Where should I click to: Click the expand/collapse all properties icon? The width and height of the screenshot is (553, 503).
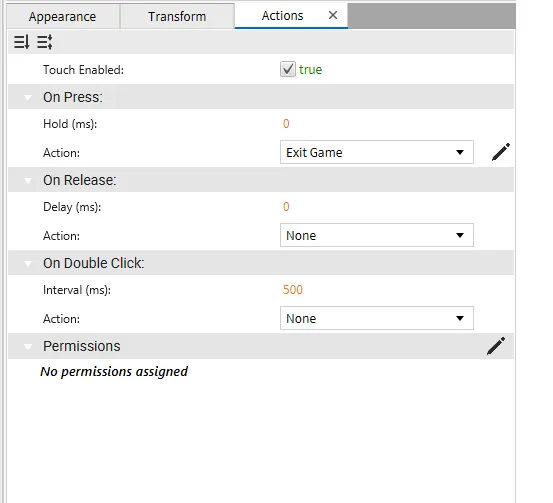tap(45, 42)
